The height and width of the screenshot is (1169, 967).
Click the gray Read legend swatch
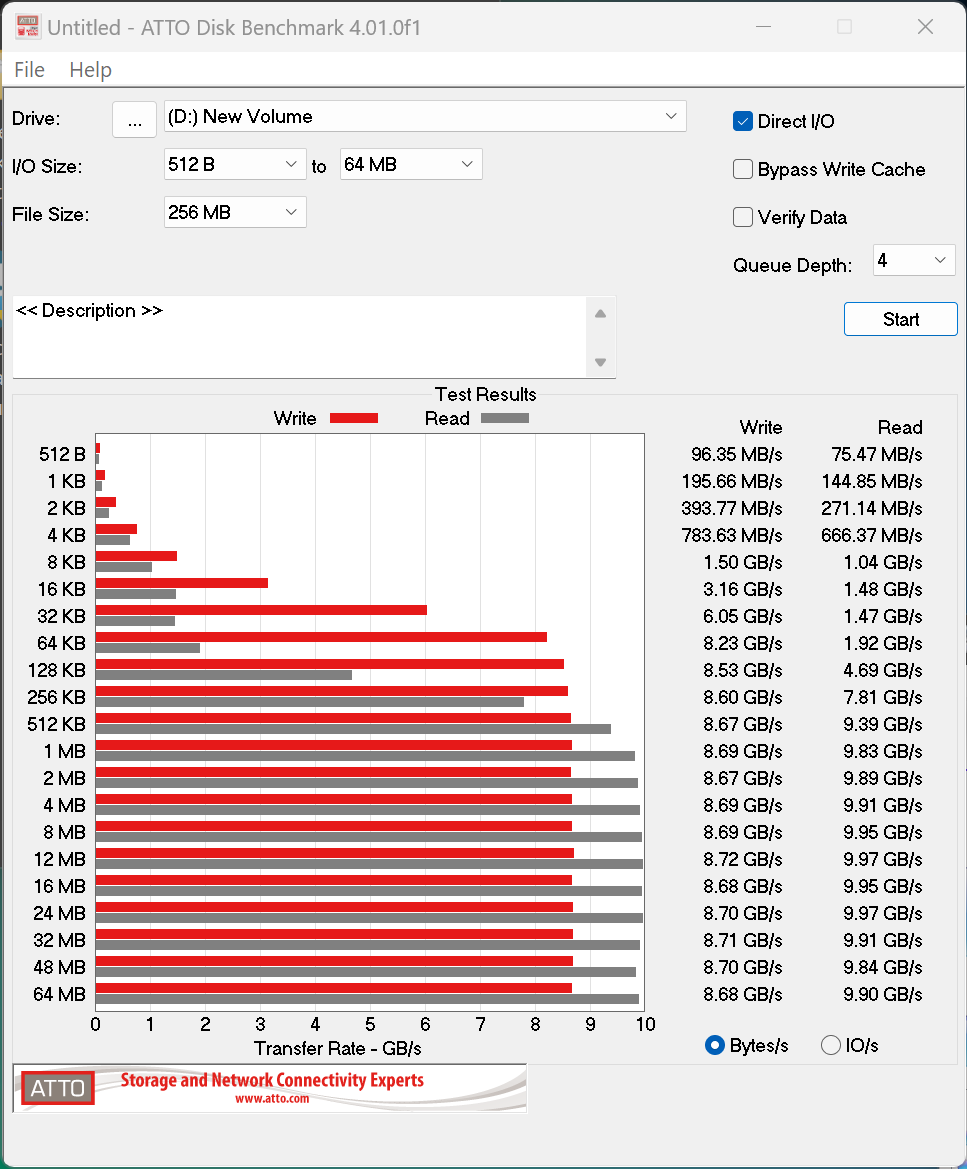pyautogui.click(x=504, y=418)
